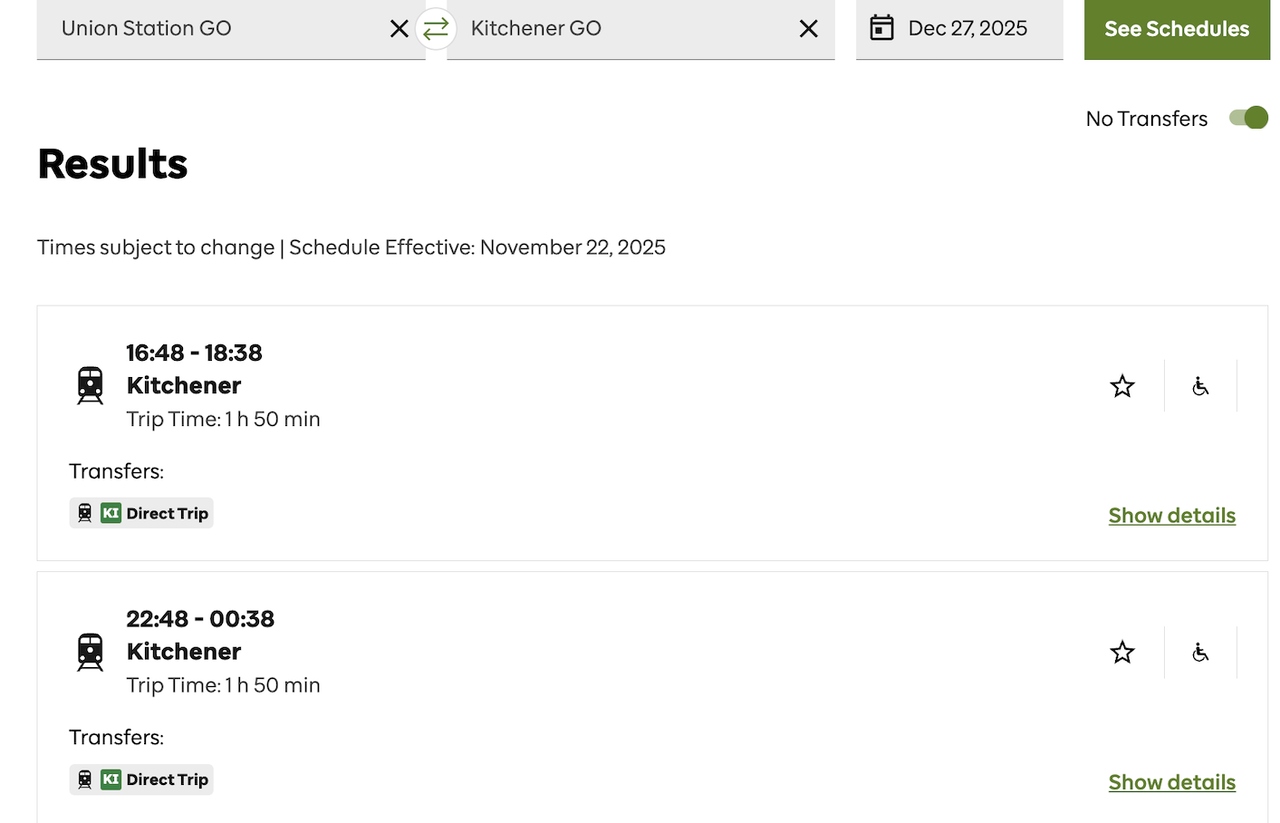Screen dimensions: 1280x823
Task: Expand details for the 22:48 trip
Action: [1171, 782]
